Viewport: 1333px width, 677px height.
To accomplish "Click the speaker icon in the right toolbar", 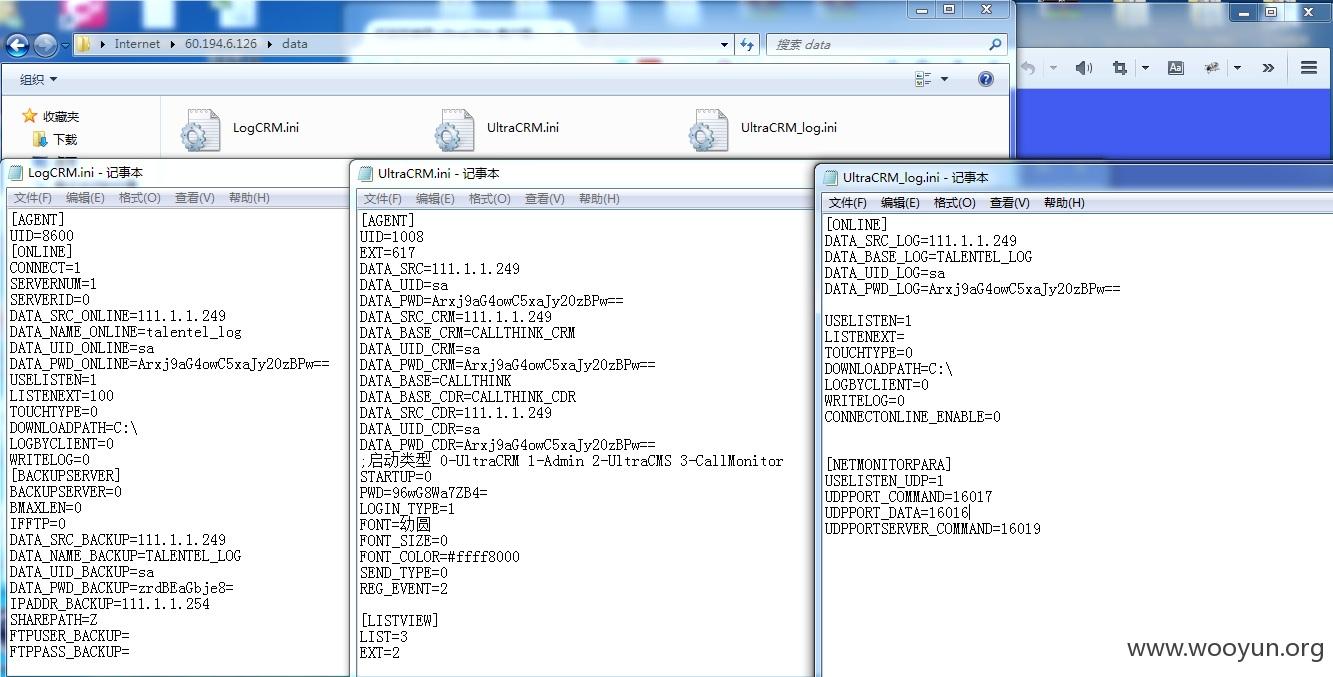I will coord(1084,68).
